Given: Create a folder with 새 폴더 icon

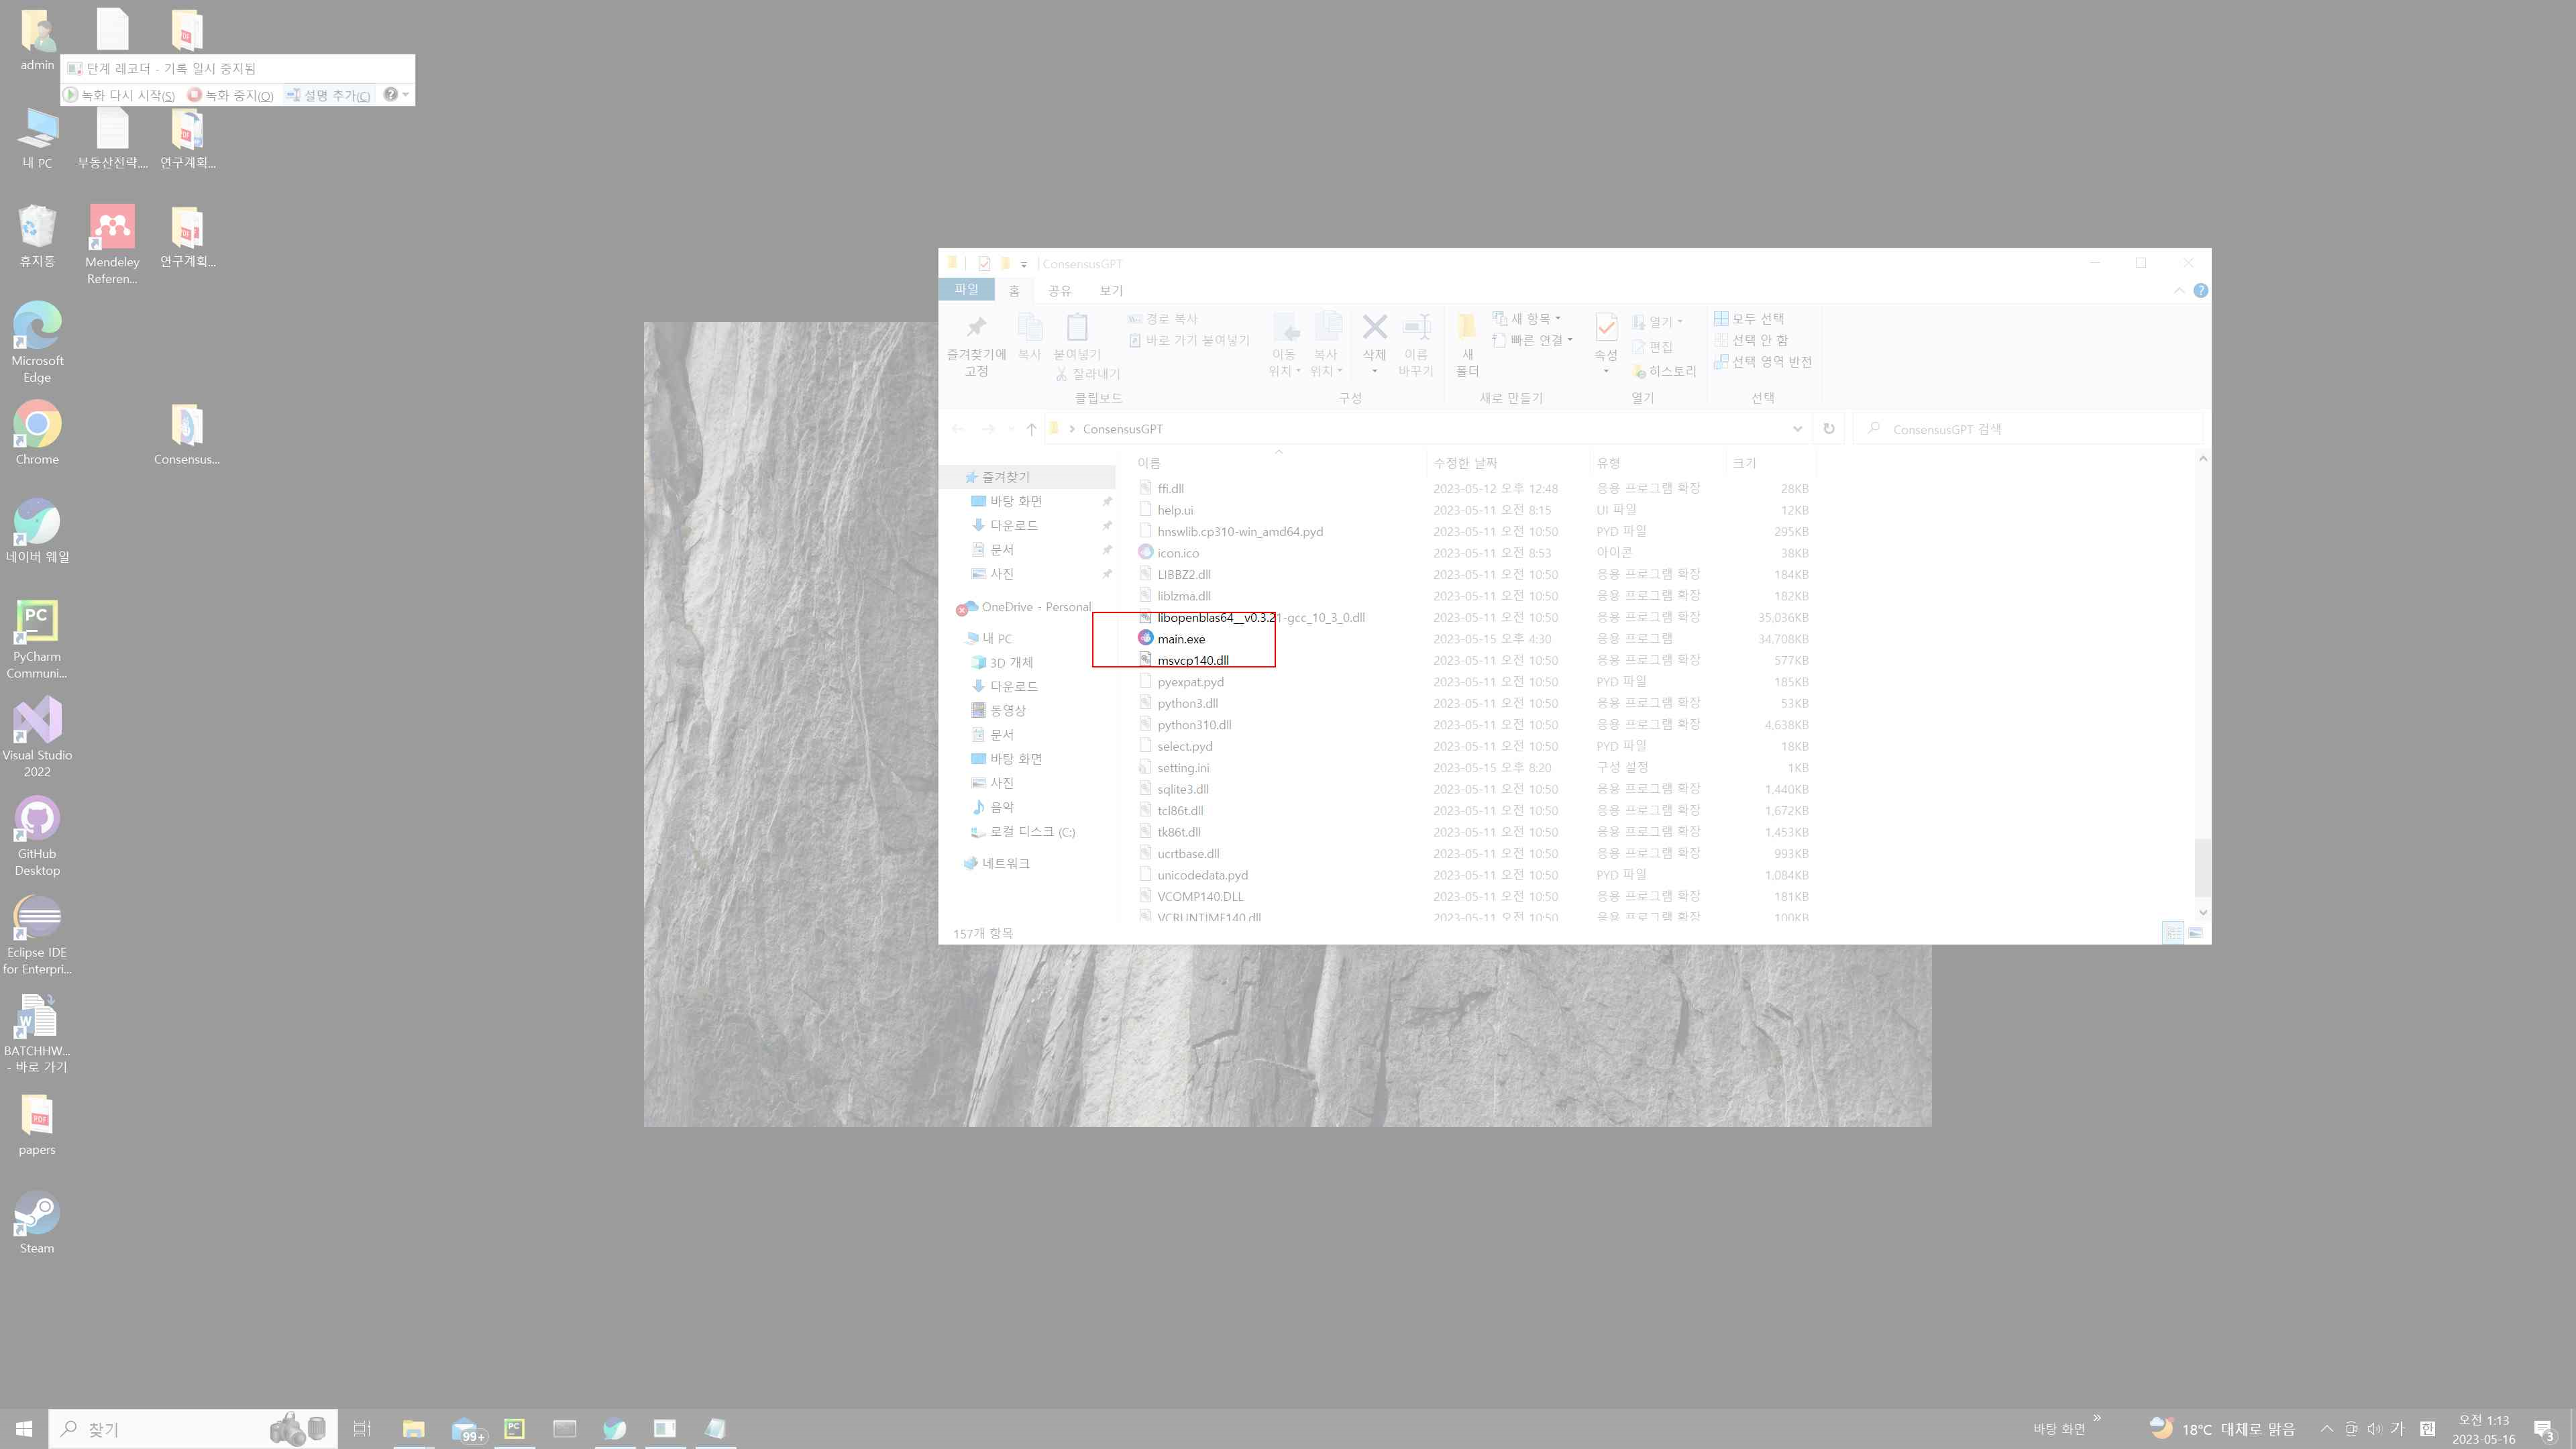Looking at the screenshot, I should [x=1465, y=340].
